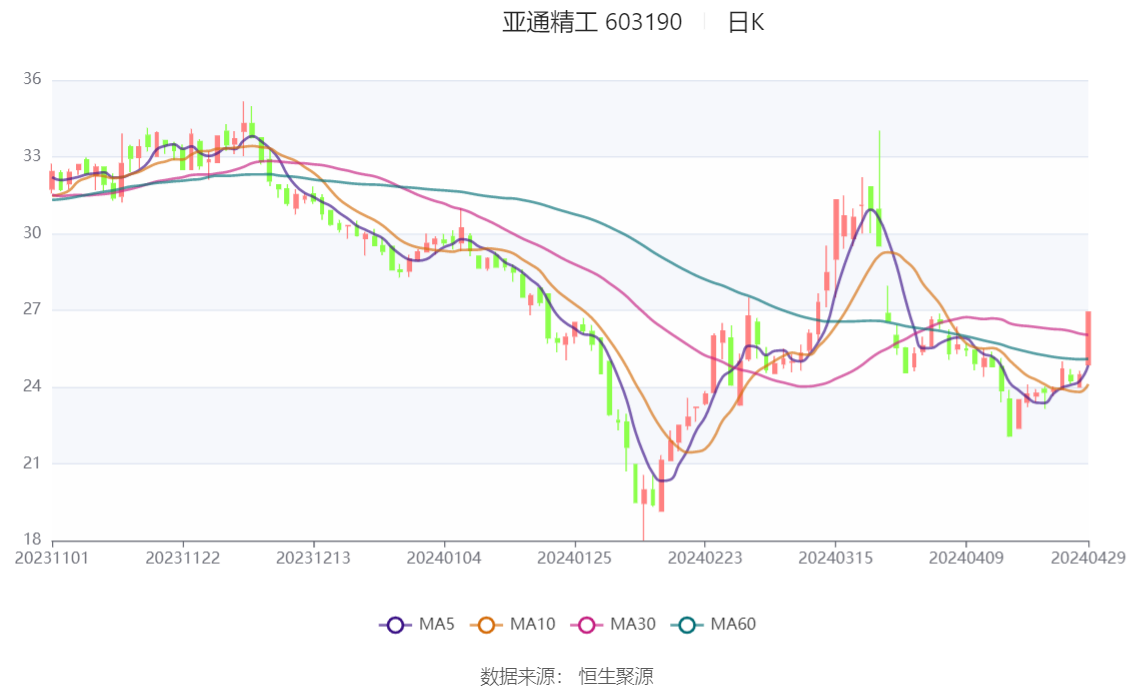Click the 18 price label on the y-axis
This screenshot has width=1134, height=689.
tap(31, 539)
